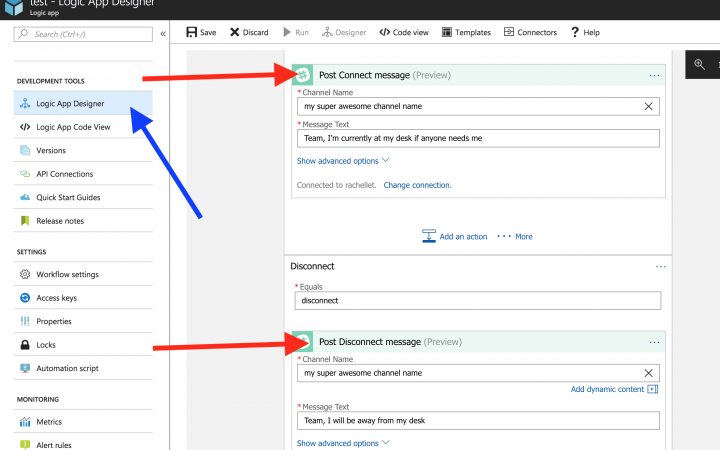Open Code view from the toolbar
This screenshot has height=450, width=720.
[x=385, y=32]
